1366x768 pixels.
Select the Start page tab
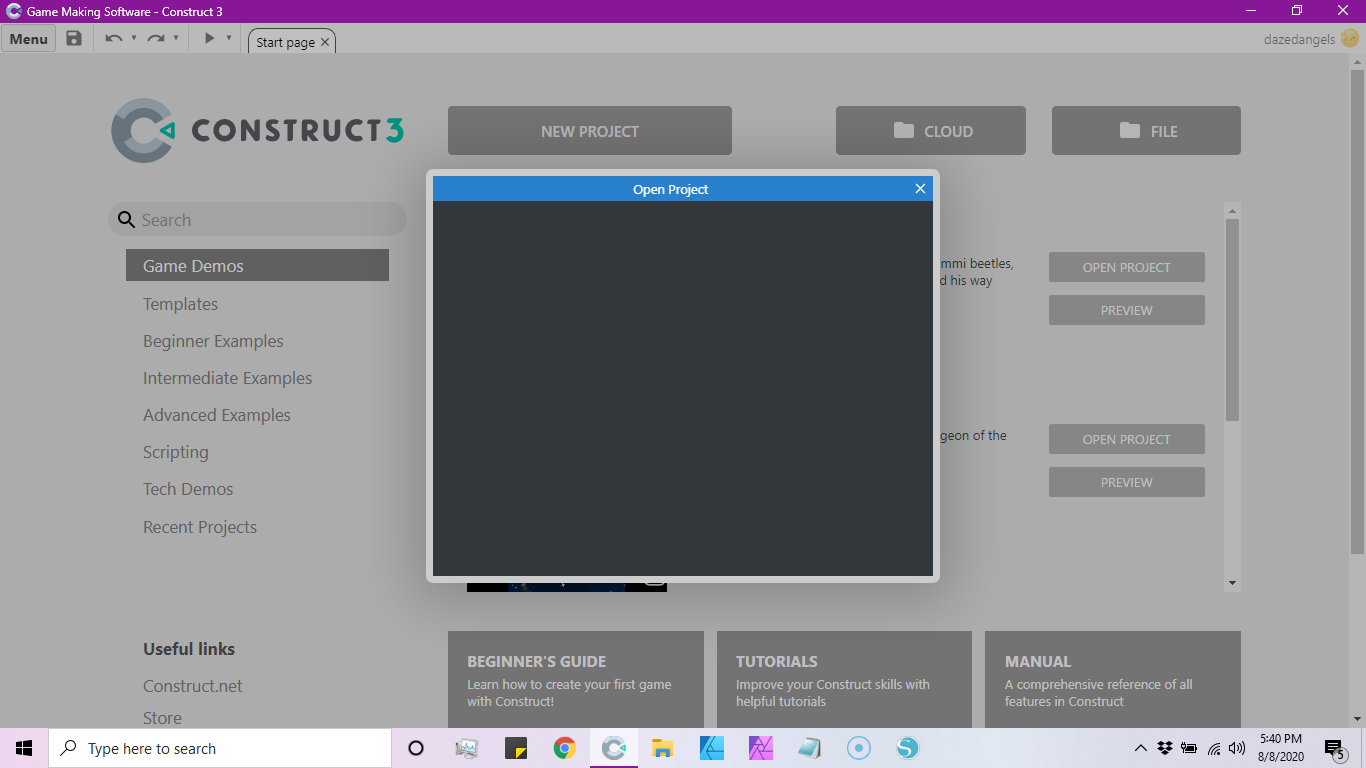pos(286,42)
